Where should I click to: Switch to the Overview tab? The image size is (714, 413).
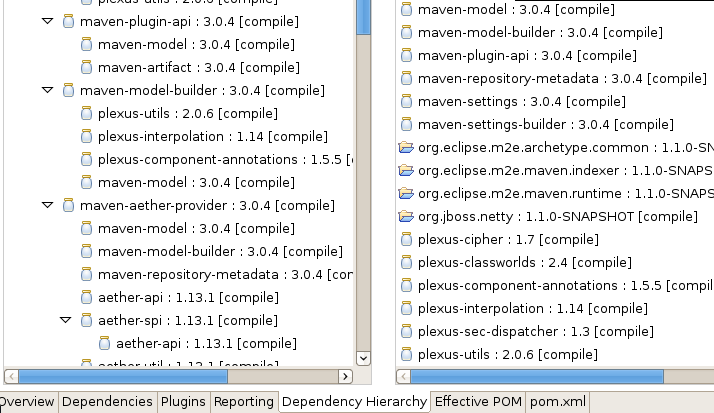tap(27, 402)
